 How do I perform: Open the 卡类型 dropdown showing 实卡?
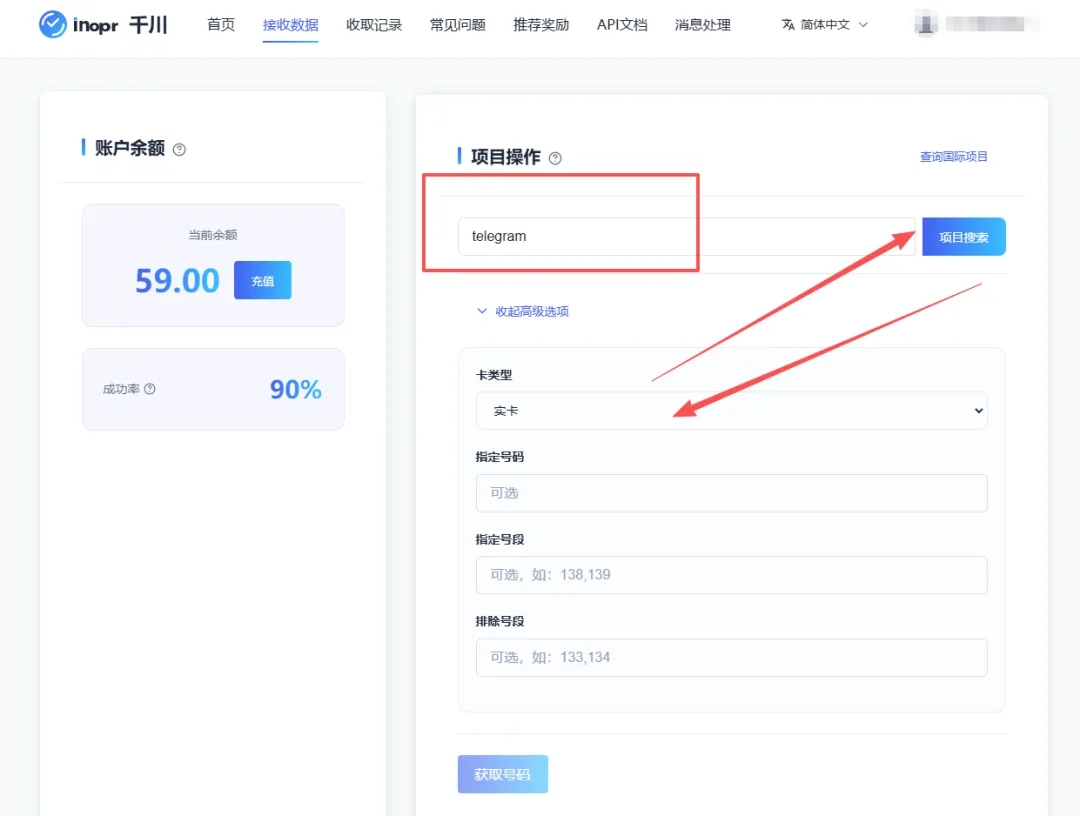click(731, 411)
